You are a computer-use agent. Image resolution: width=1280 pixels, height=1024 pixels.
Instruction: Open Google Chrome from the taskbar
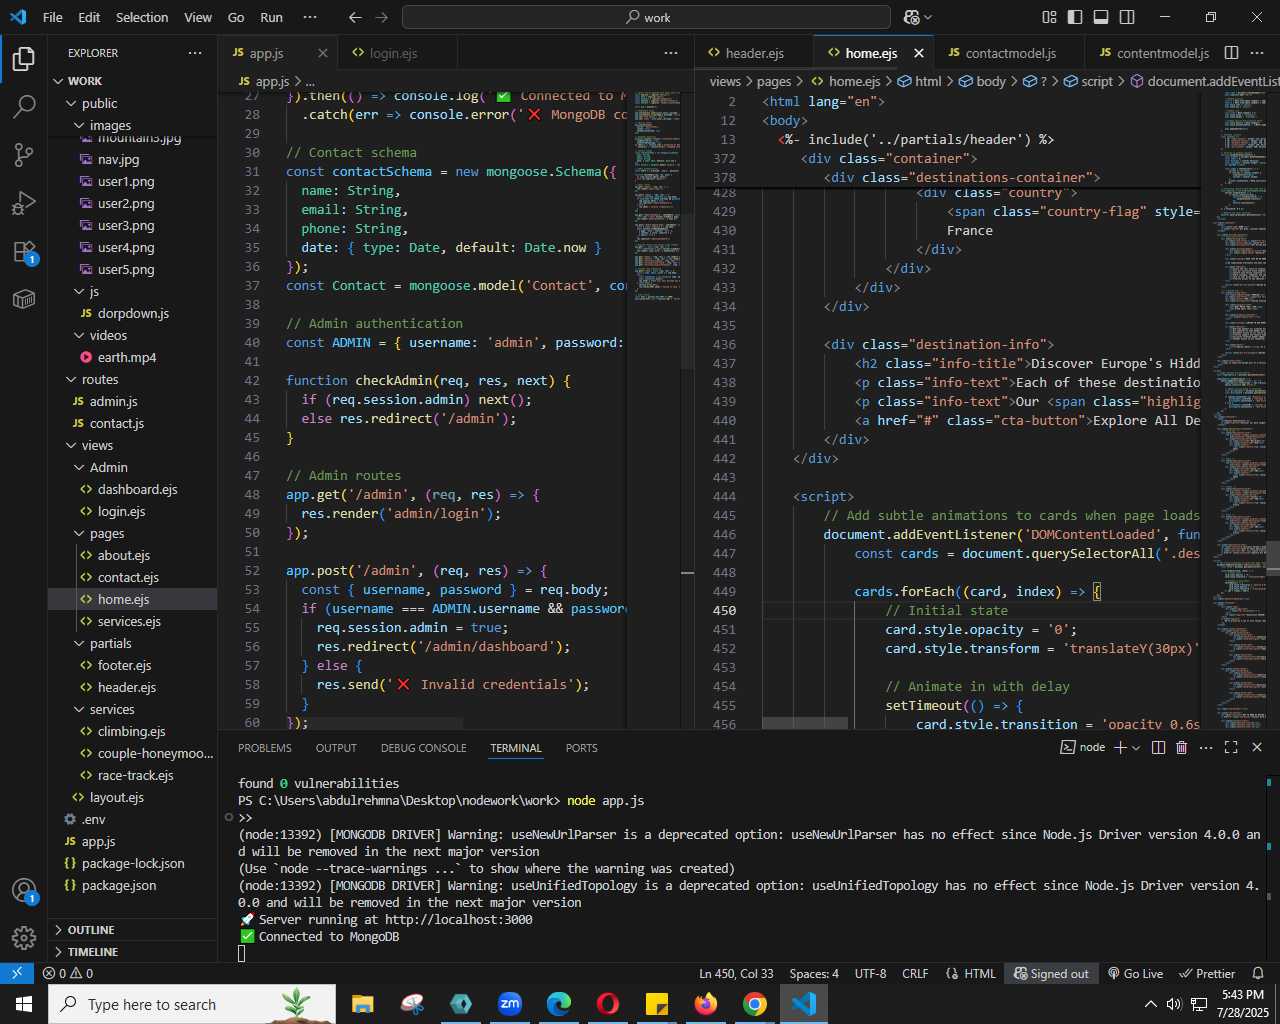(755, 1003)
